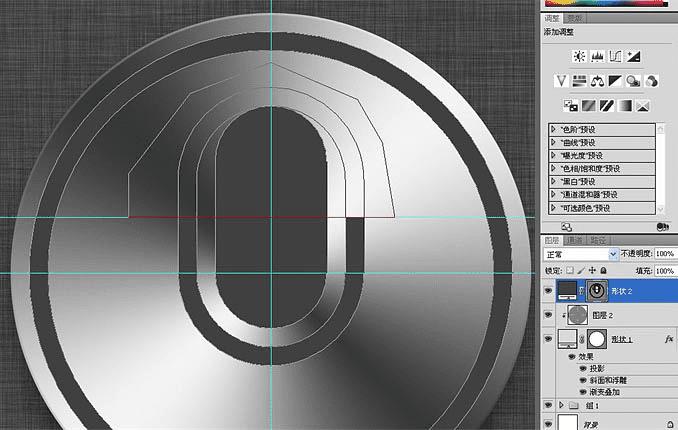Screen dimensions: 678x430
Task: Add a Color Balance adjustment
Action: [597, 81]
